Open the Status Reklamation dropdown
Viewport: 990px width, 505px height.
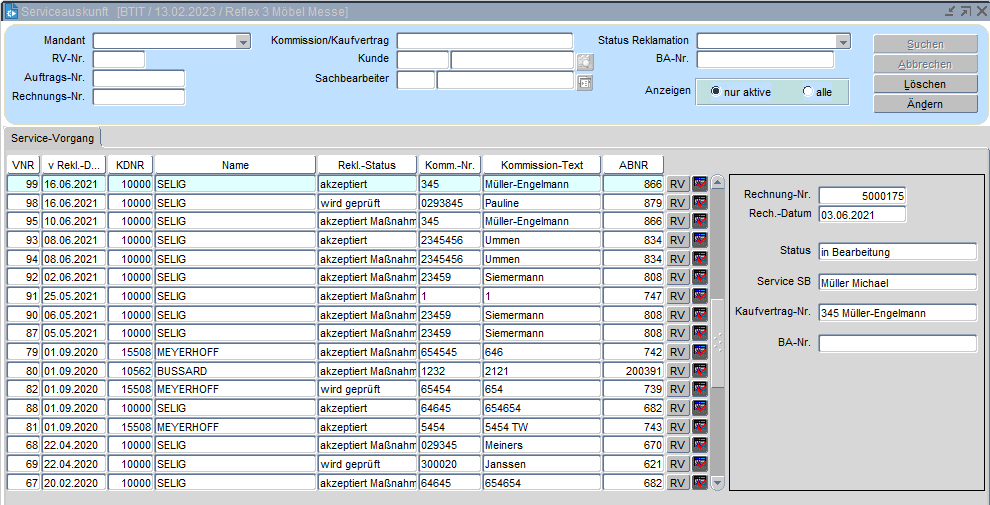843,42
